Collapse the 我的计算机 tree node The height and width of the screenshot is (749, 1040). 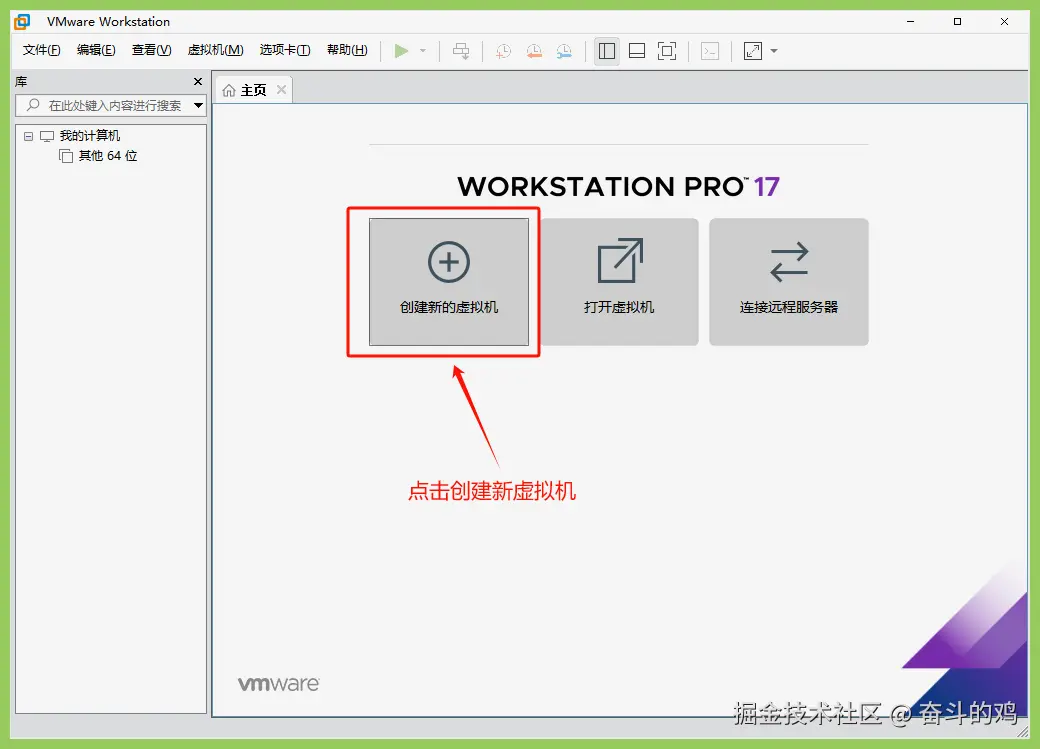(x=29, y=136)
